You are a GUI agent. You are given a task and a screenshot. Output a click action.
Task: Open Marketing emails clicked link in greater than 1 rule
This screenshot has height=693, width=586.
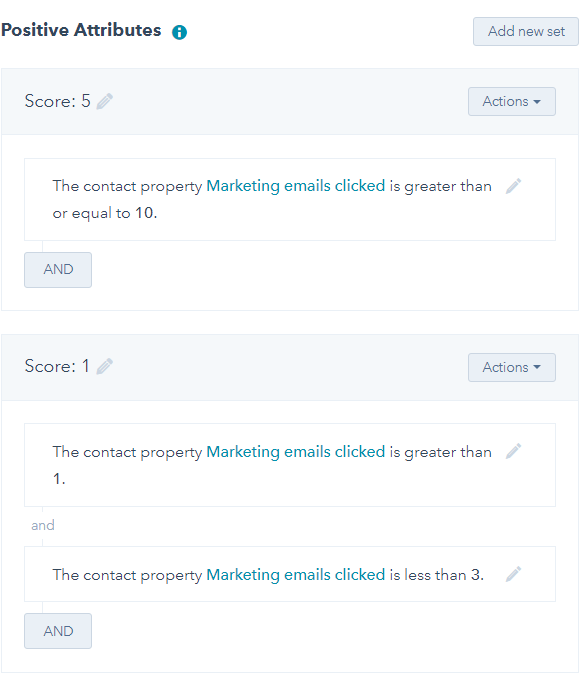coord(296,452)
